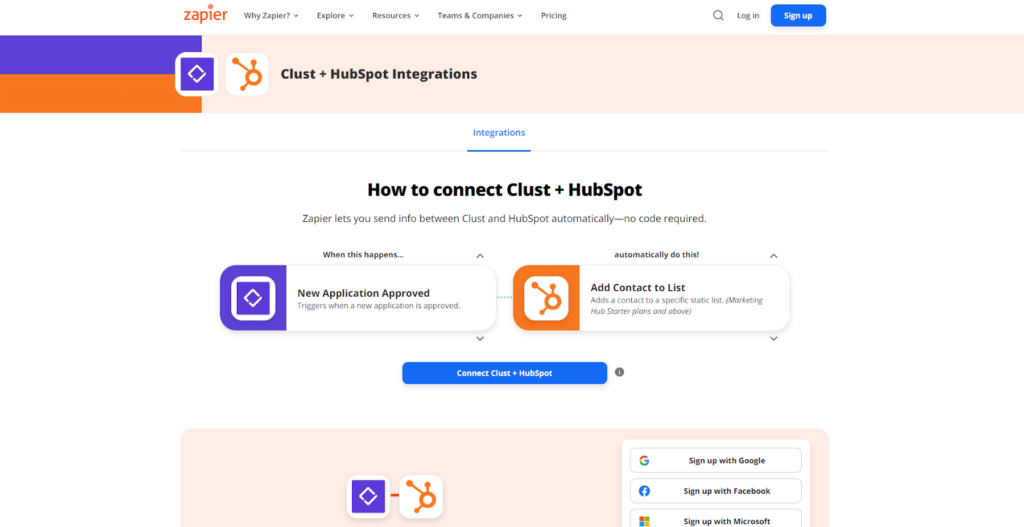Open the search magnifier icon
Screen dimensions: 1024x527
click(x=718, y=16)
